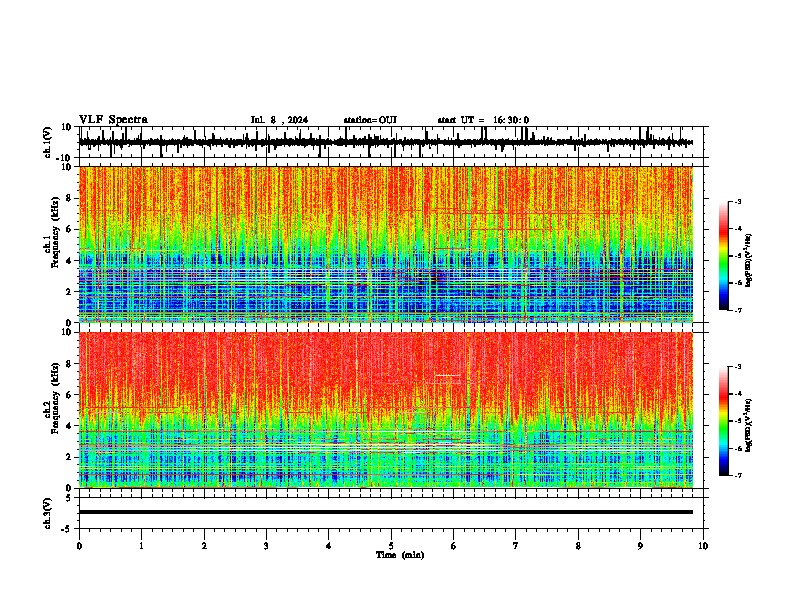Click the "6" kHz tick of ch.2 spectrogram
This screenshot has width=792, height=612.
tap(69, 395)
